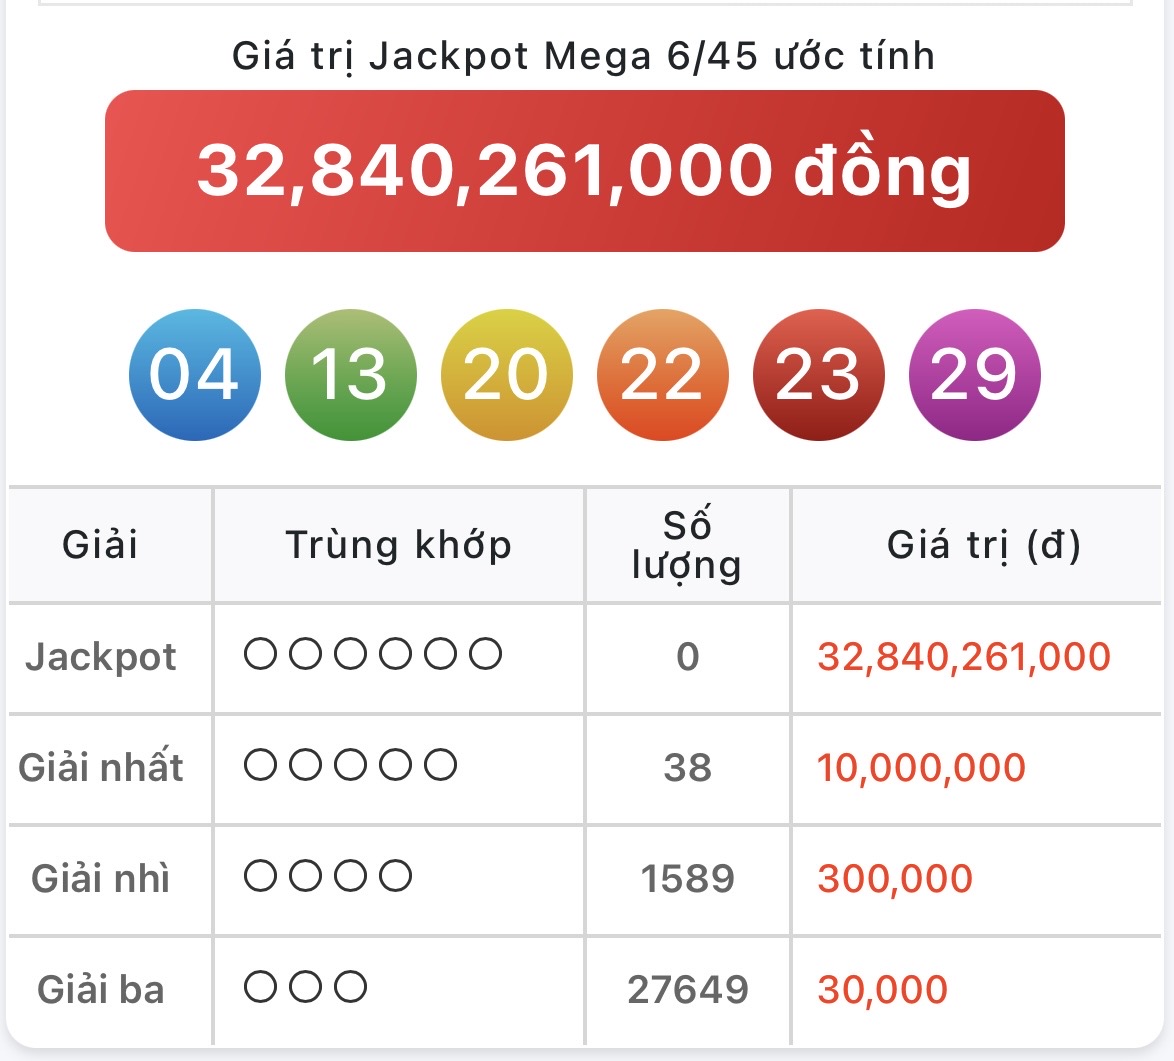Click the Giải nhì prize value 300,000
Image resolution: width=1174 pixels, height=1061 pixels.
[x=895, y=879]
